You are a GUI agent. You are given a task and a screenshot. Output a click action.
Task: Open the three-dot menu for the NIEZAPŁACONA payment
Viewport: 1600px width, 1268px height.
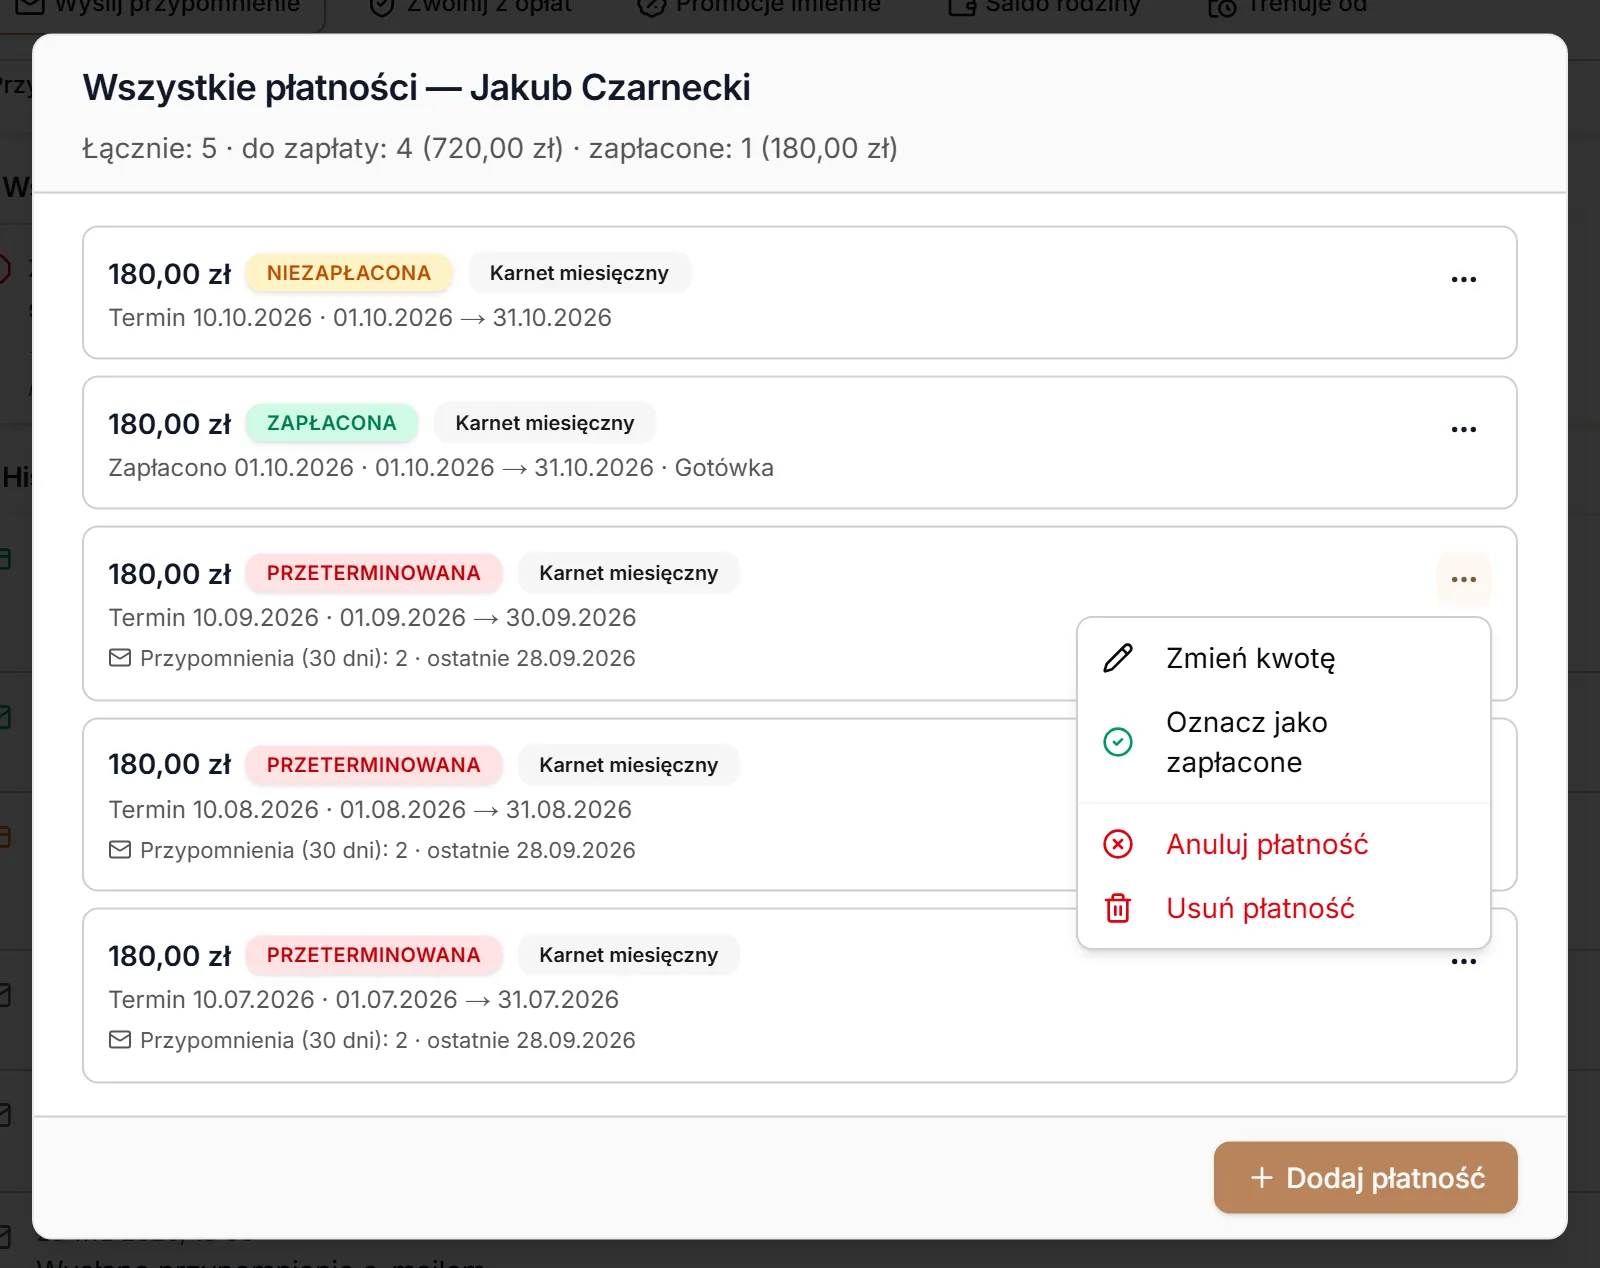click(x=1463, y=279)
